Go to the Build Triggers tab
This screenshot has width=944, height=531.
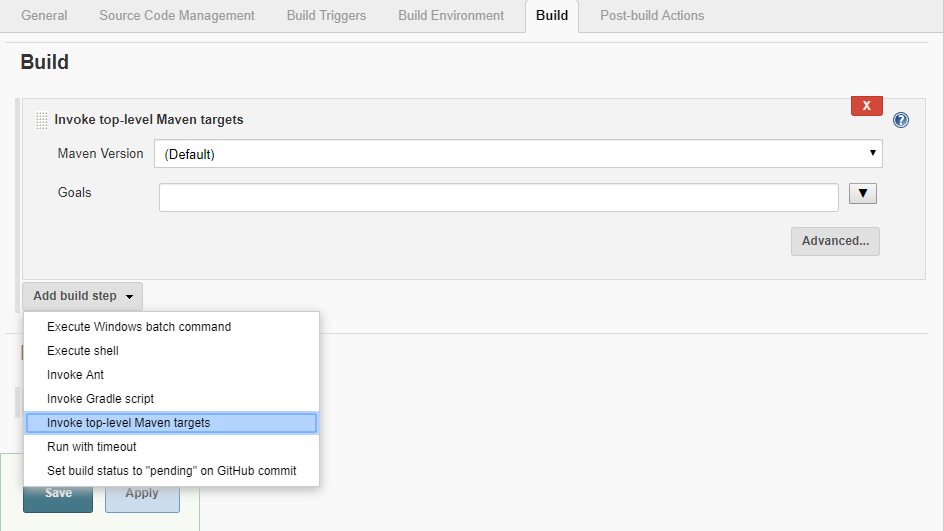326,16
